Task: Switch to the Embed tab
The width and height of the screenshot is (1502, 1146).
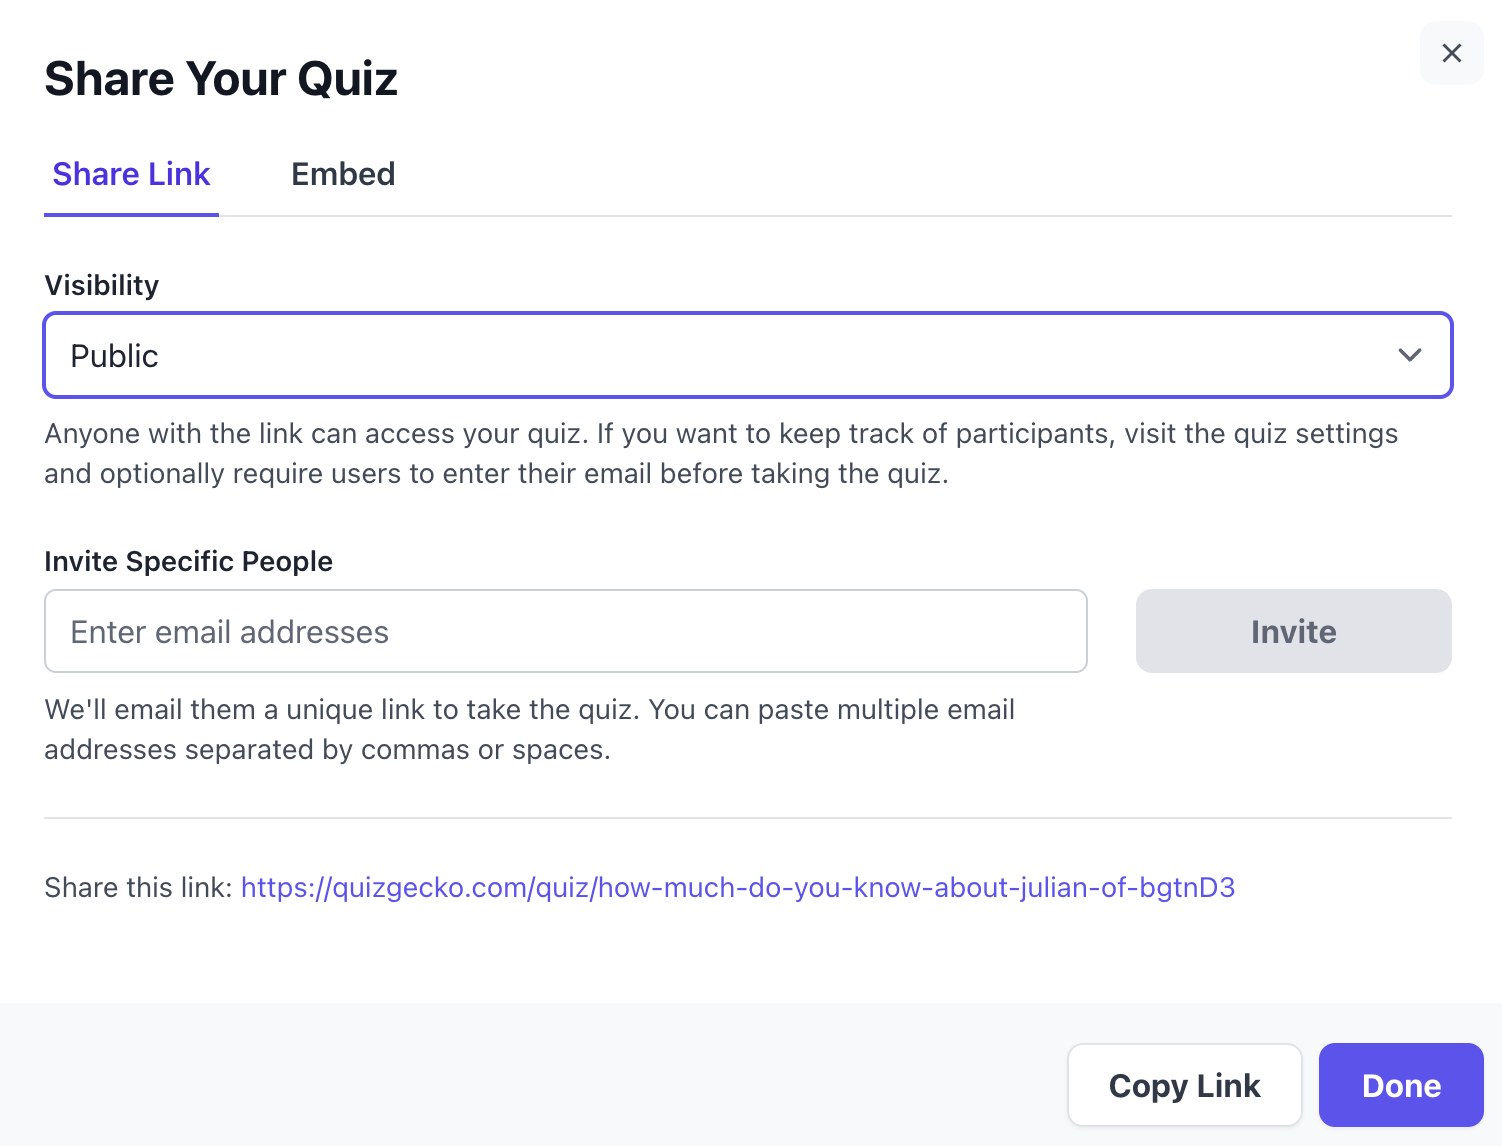Action: (x=343, y=174)
